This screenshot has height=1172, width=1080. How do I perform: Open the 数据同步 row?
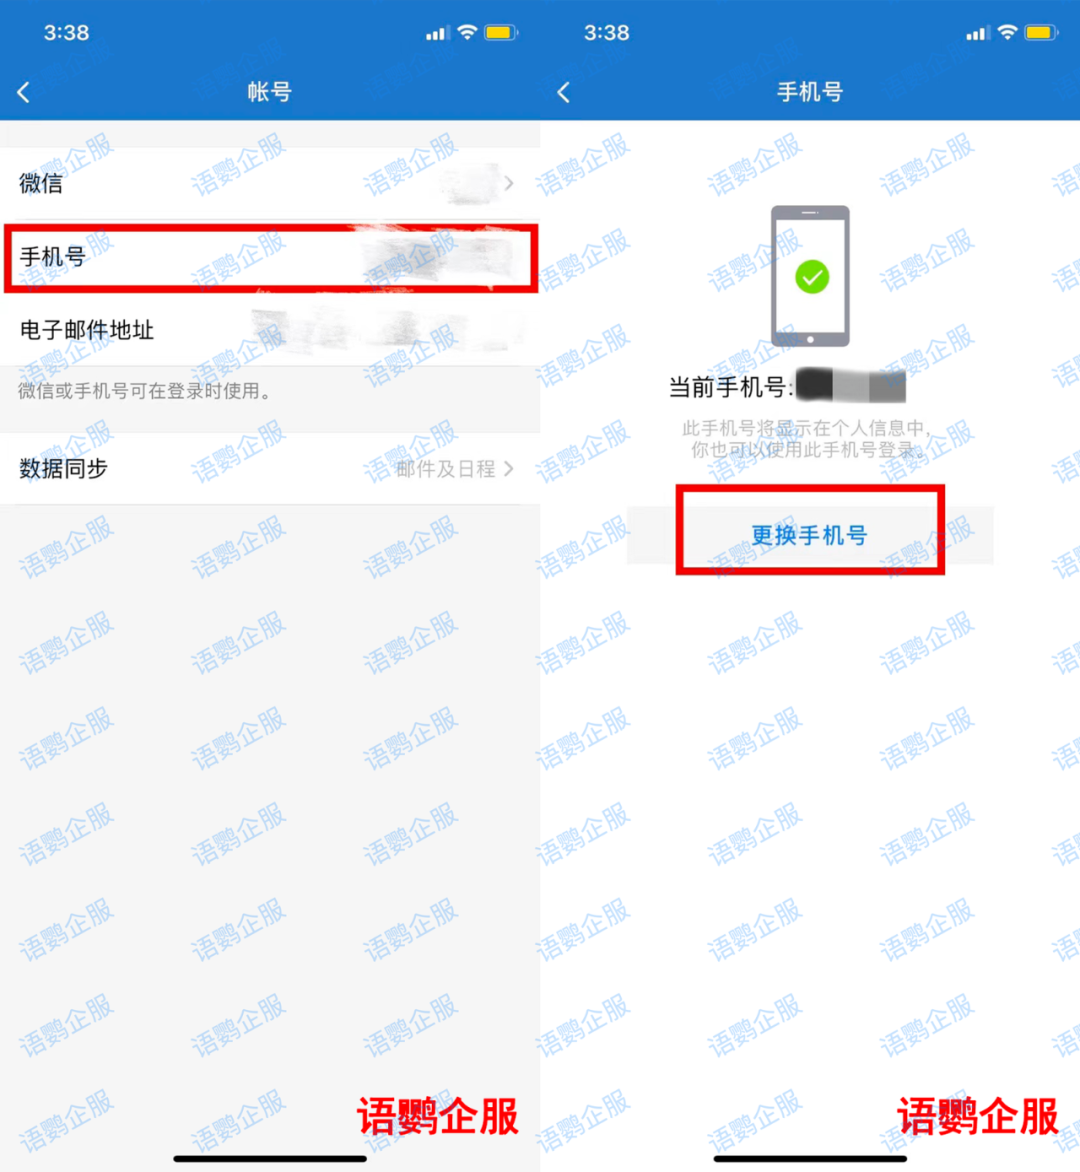point(270,469)
